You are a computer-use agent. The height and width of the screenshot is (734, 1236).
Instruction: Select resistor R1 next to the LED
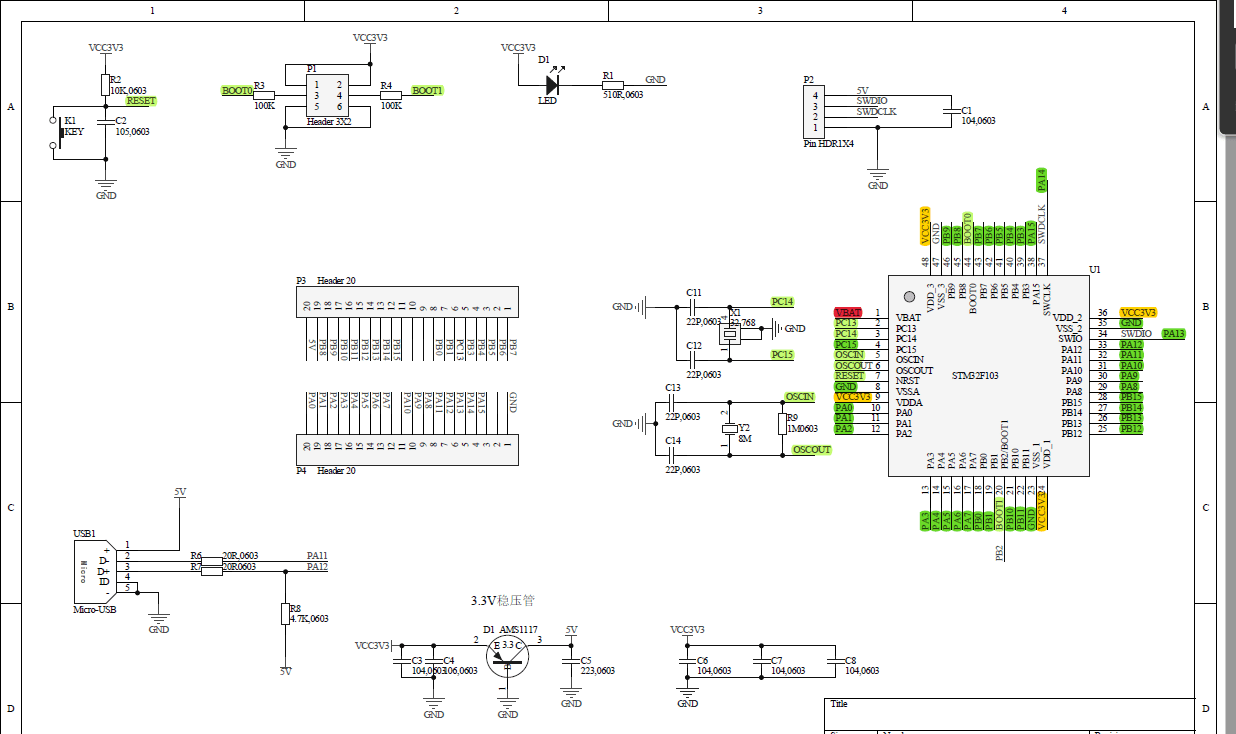point(612,85)
